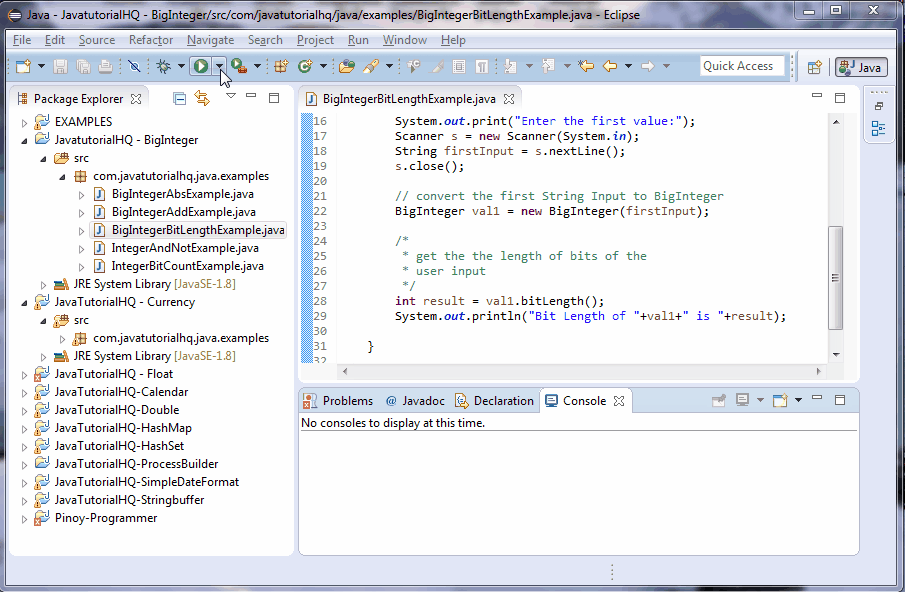Toggle Link with Editor in Package Explorer
The height and width of the screenshot is (592, 905).
pos(202,97)
